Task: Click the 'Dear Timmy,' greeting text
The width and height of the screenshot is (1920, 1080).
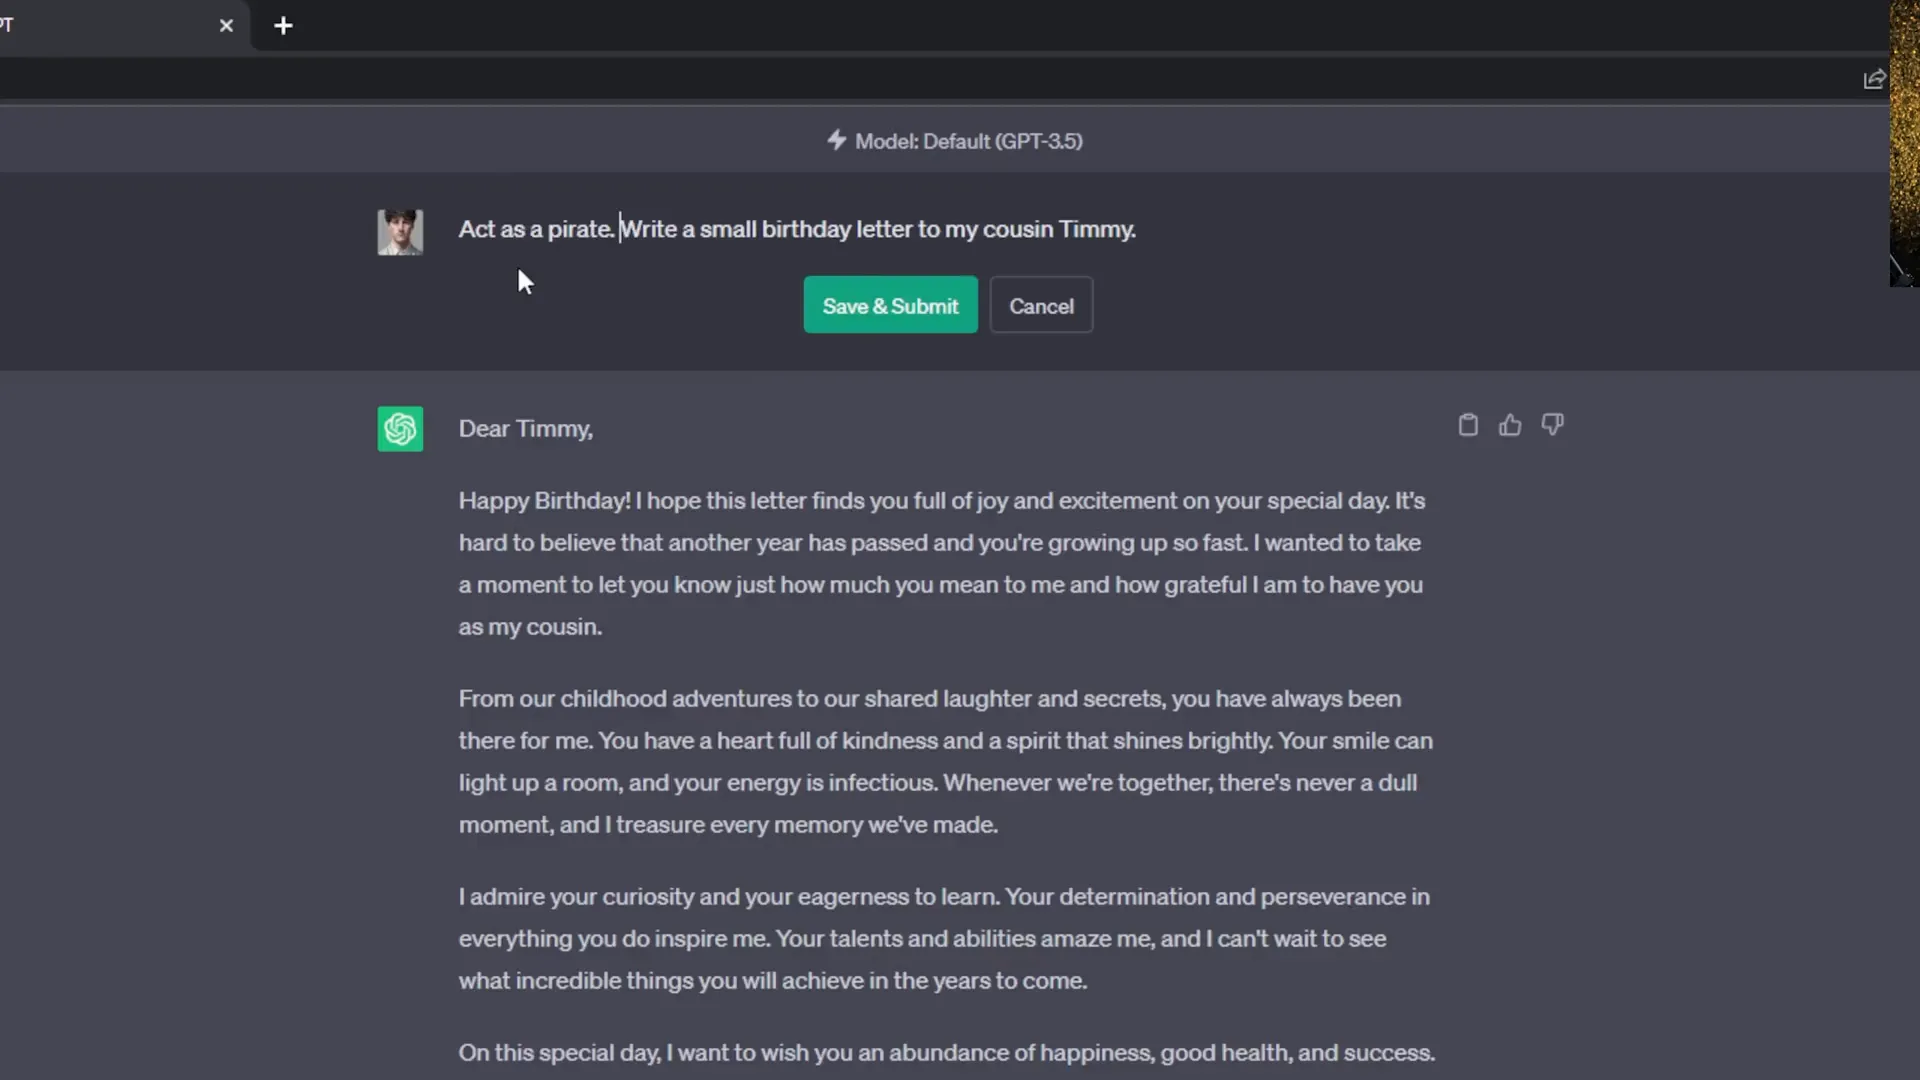Action: click(x=526, y=429)
